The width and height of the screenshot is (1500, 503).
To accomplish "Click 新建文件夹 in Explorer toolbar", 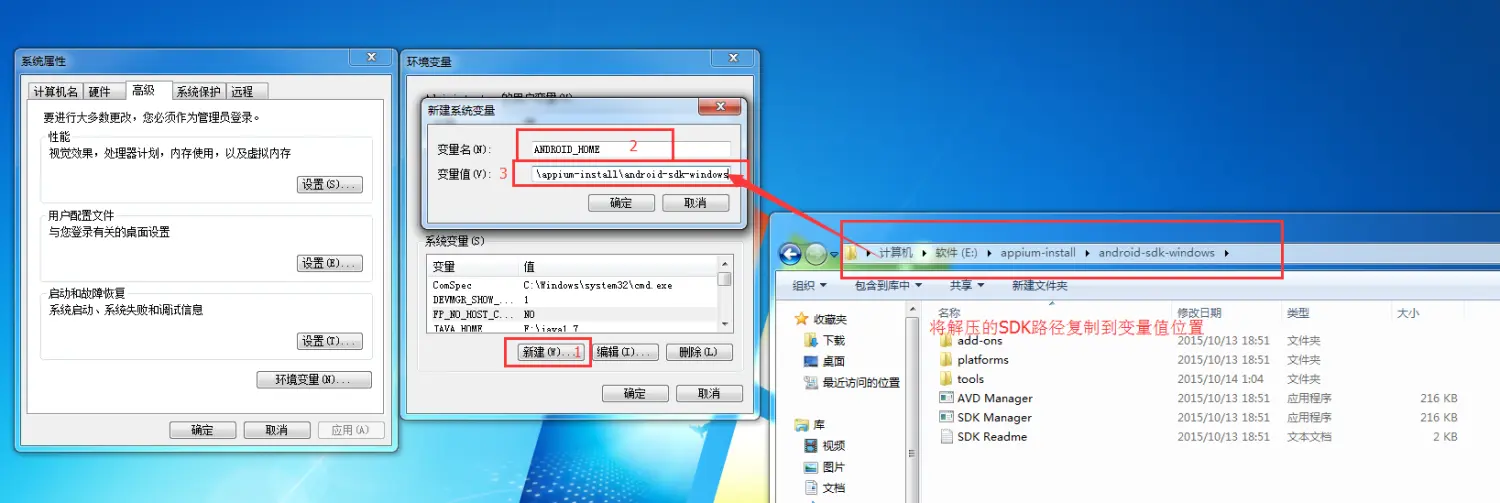I will click(x=1040, y=286).
